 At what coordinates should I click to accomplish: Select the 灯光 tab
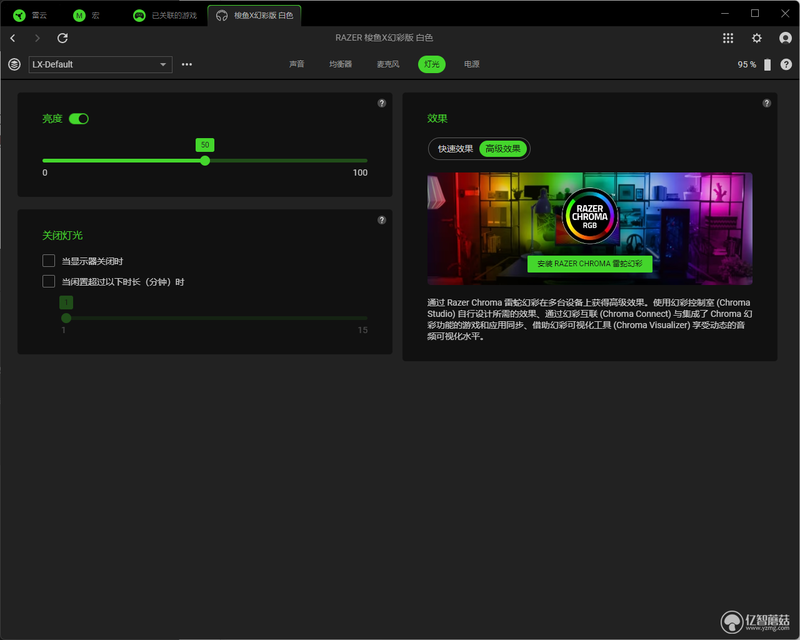point(432,64)
